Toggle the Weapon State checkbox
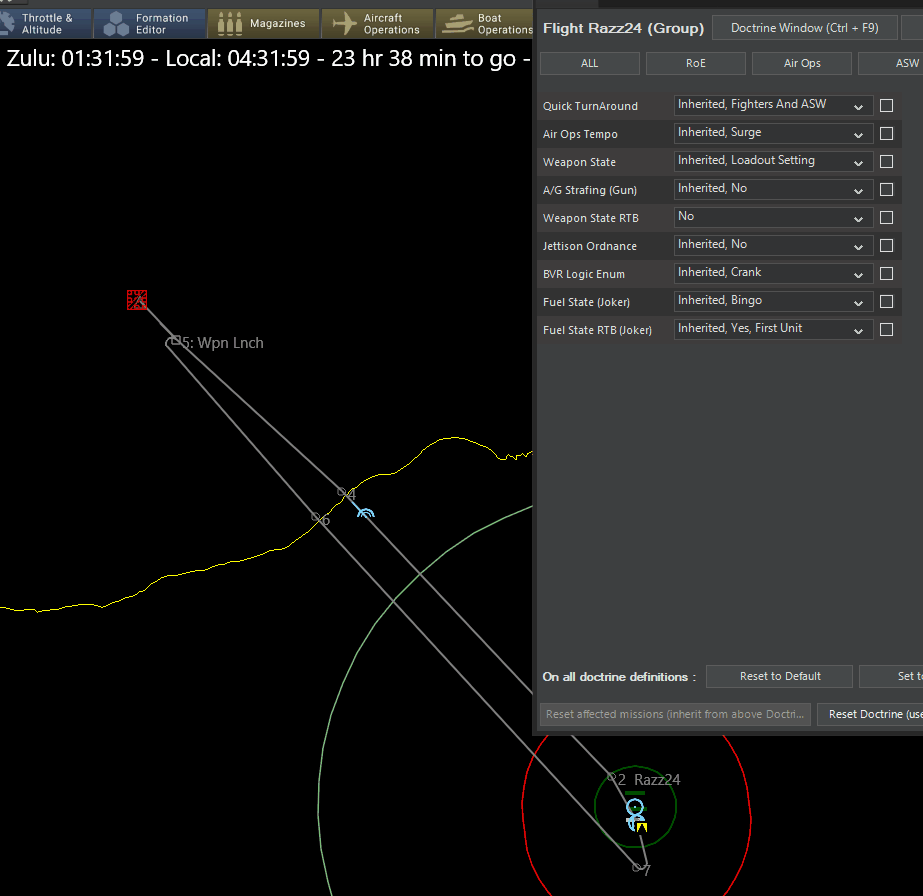This screenshot has width=923, height=896. (x=887, y=161)
